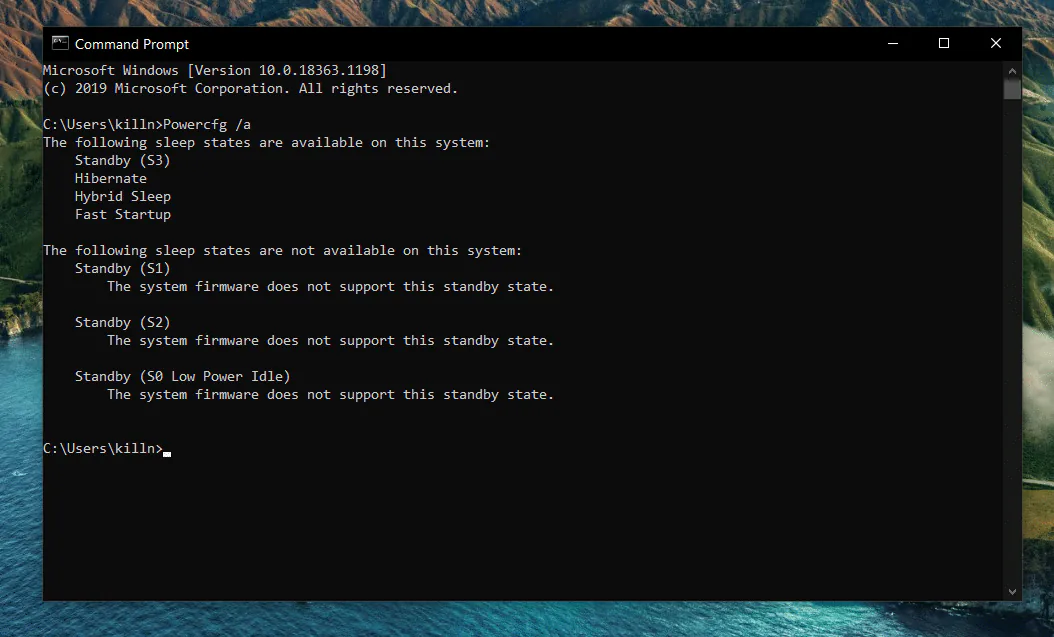
Task: Click the firmware message under Standby (S2)
Action: click(x=330, y=341)
